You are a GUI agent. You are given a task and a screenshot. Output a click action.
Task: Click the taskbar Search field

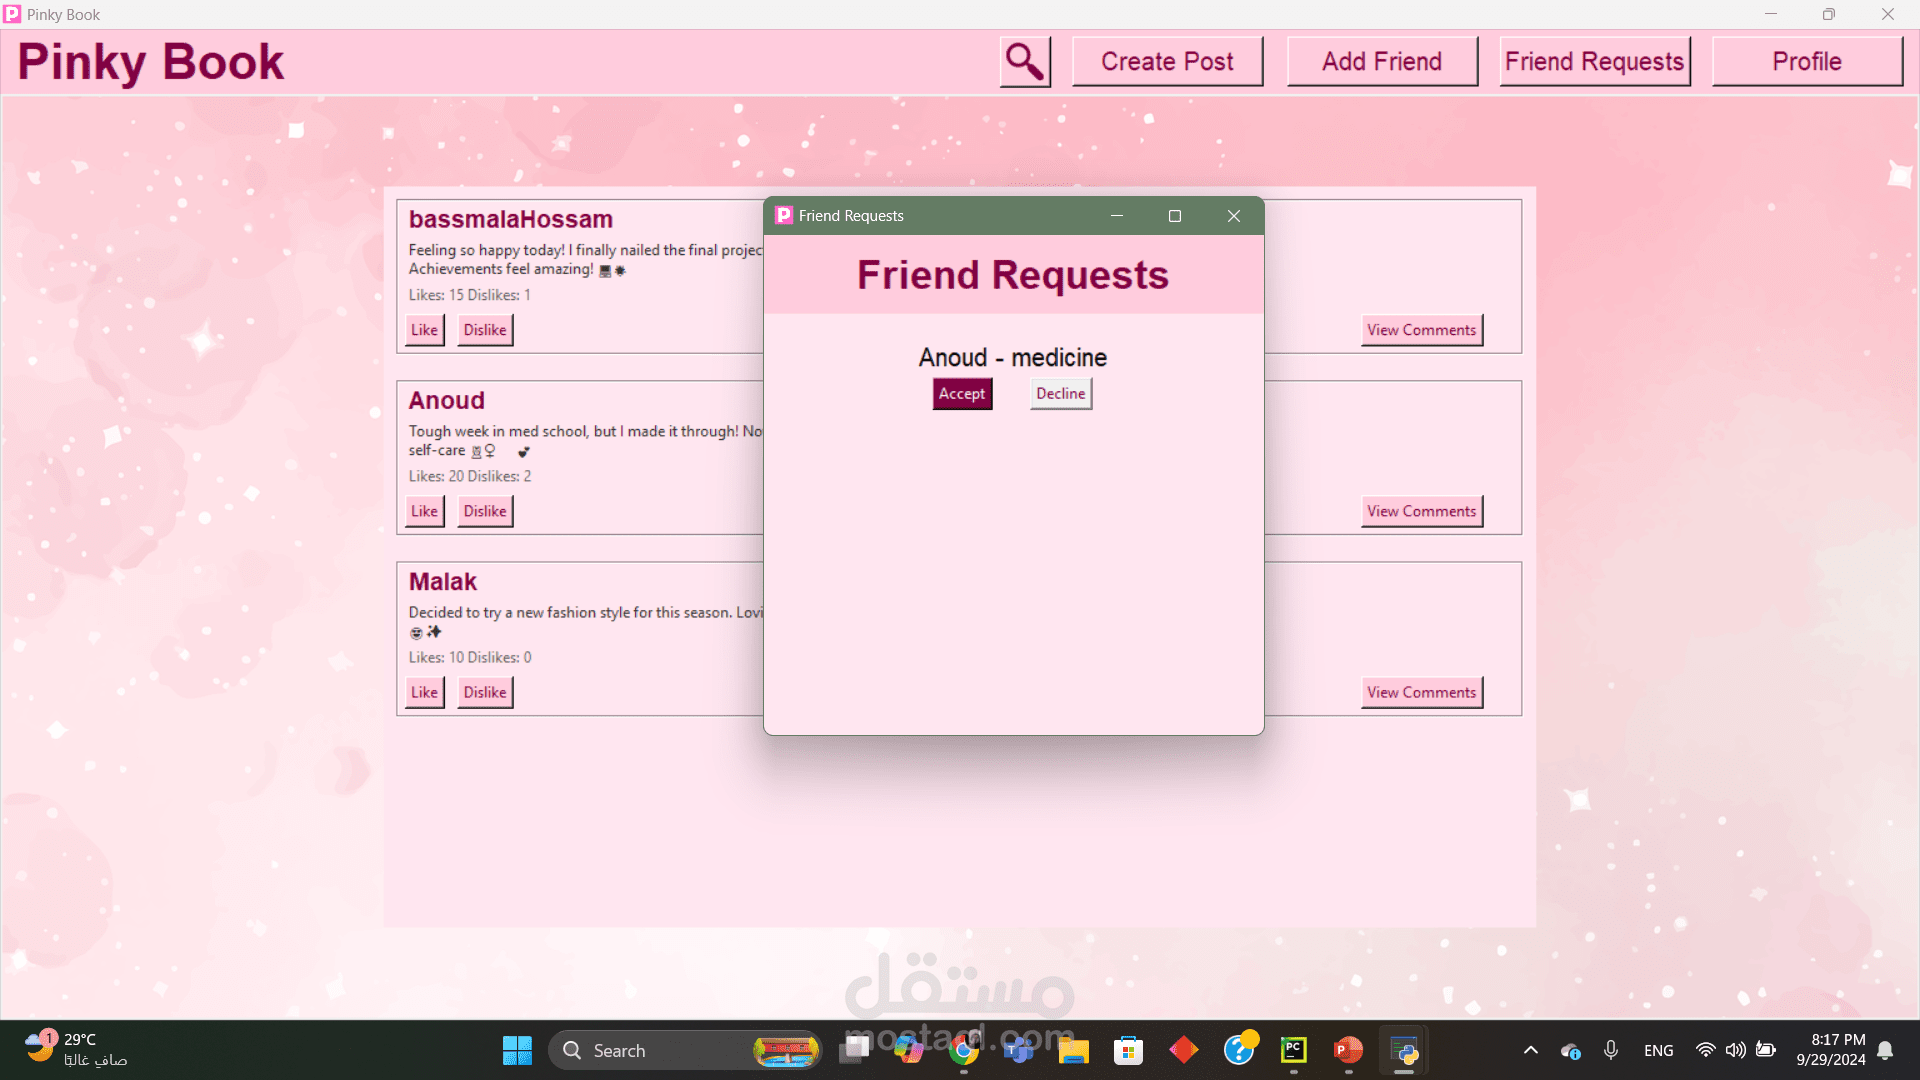click(660, 1050)
